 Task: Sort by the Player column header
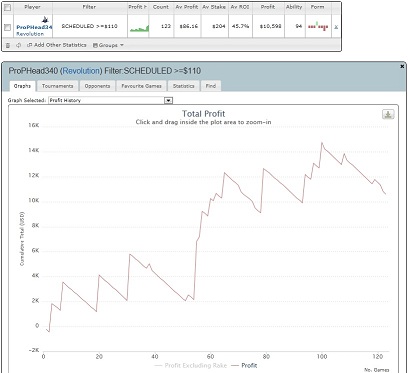pos(32,7)
